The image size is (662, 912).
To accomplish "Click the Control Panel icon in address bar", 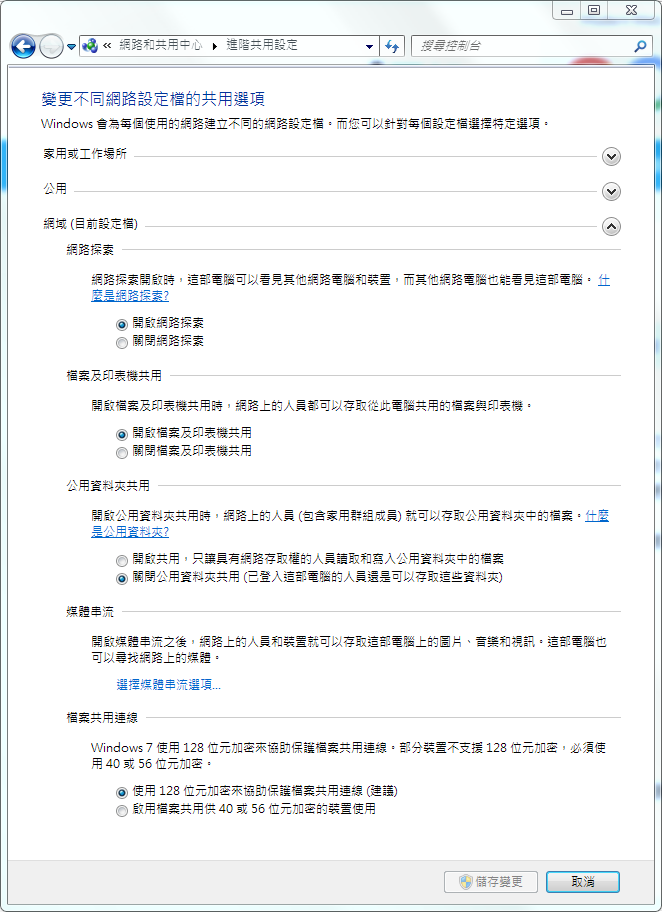I will coord(90,45).
